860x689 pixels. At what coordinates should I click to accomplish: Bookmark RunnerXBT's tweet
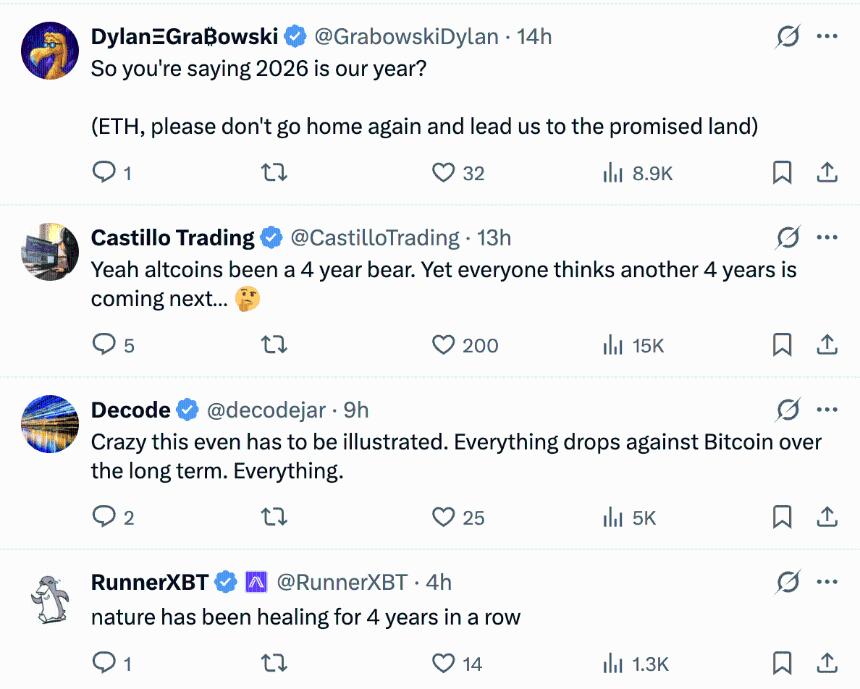[x=782, y=662]
